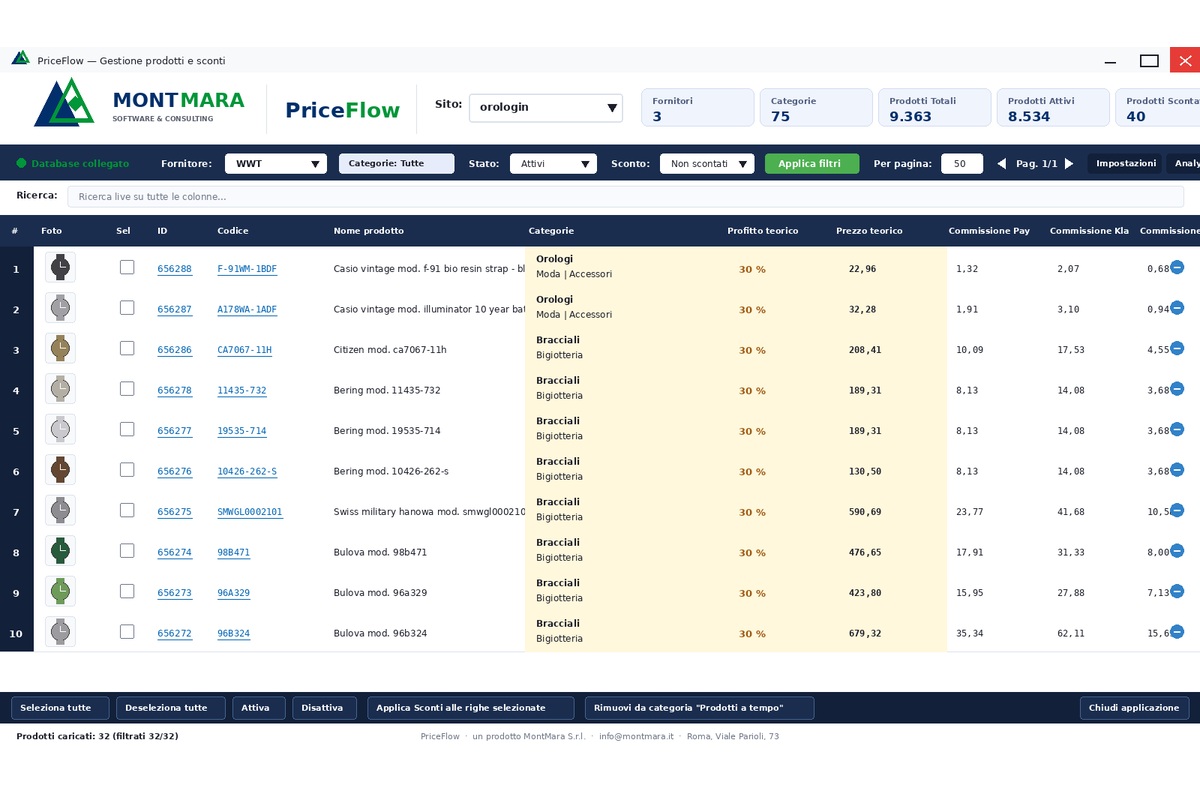Select checkbox for product 656277

click(x=127, y=429)
